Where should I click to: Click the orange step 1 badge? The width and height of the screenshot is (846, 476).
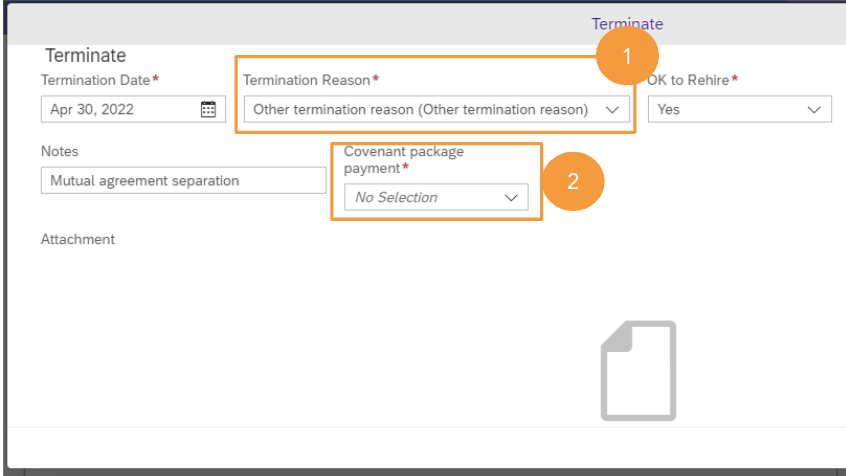[x=627, y=57]
